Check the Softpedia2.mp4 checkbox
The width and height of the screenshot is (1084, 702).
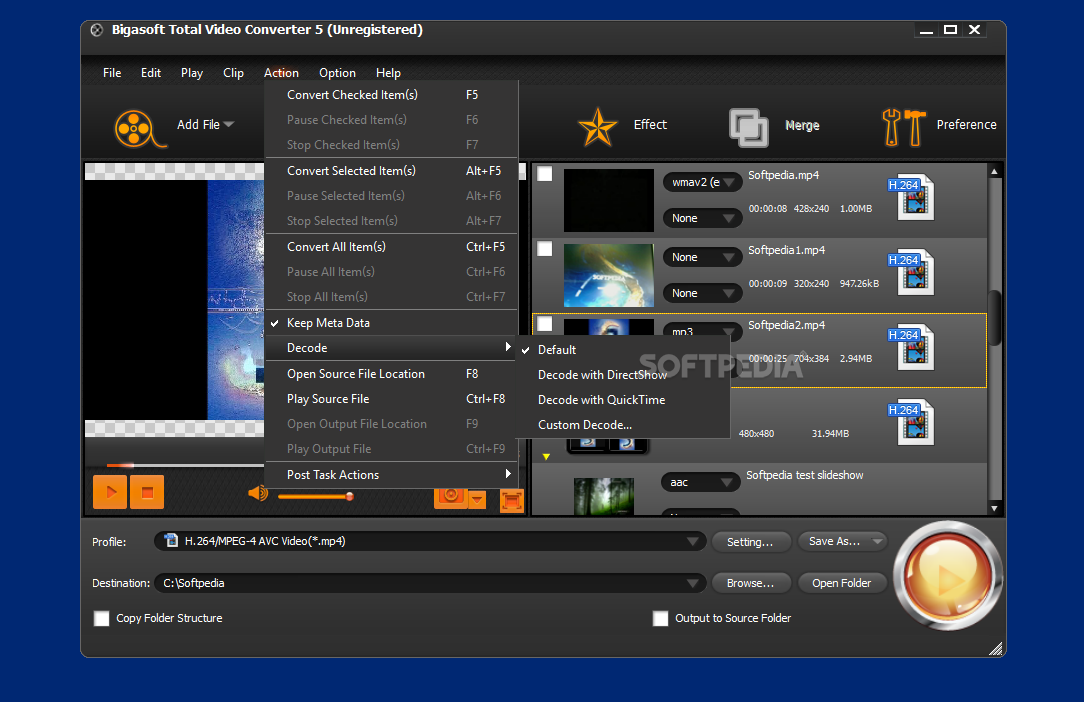545,323
